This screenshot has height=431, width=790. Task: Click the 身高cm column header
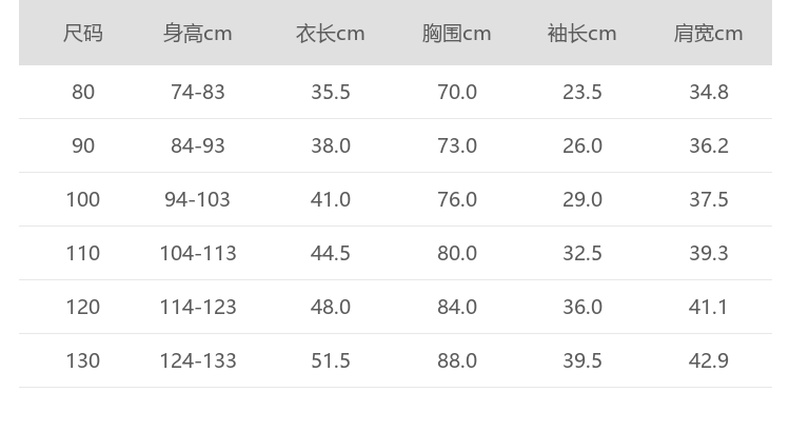[x=197, y=34]
